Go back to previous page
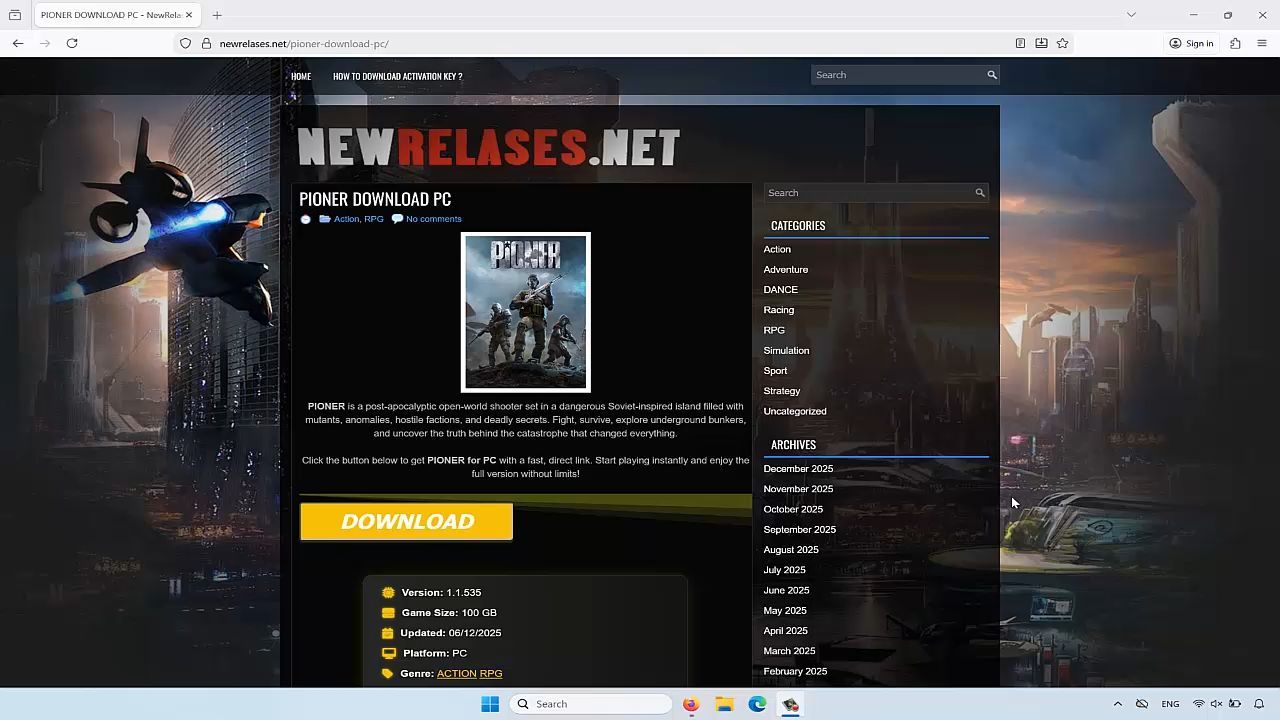The image size is (1280, 720). 18,43
